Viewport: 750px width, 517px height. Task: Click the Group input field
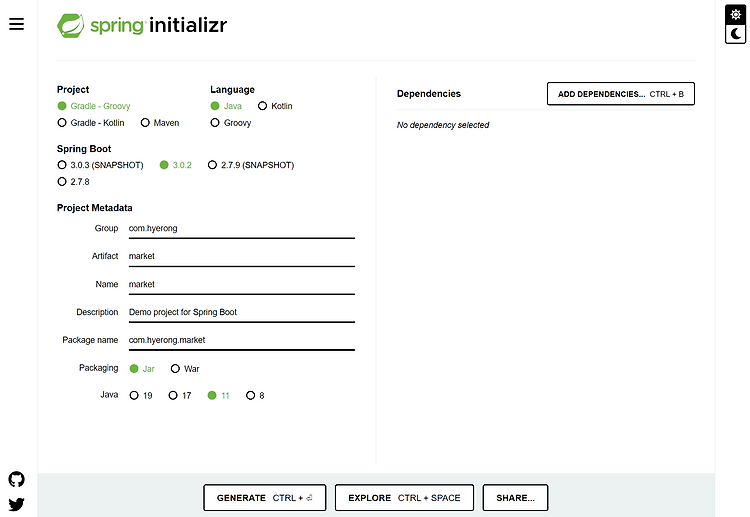242,229
